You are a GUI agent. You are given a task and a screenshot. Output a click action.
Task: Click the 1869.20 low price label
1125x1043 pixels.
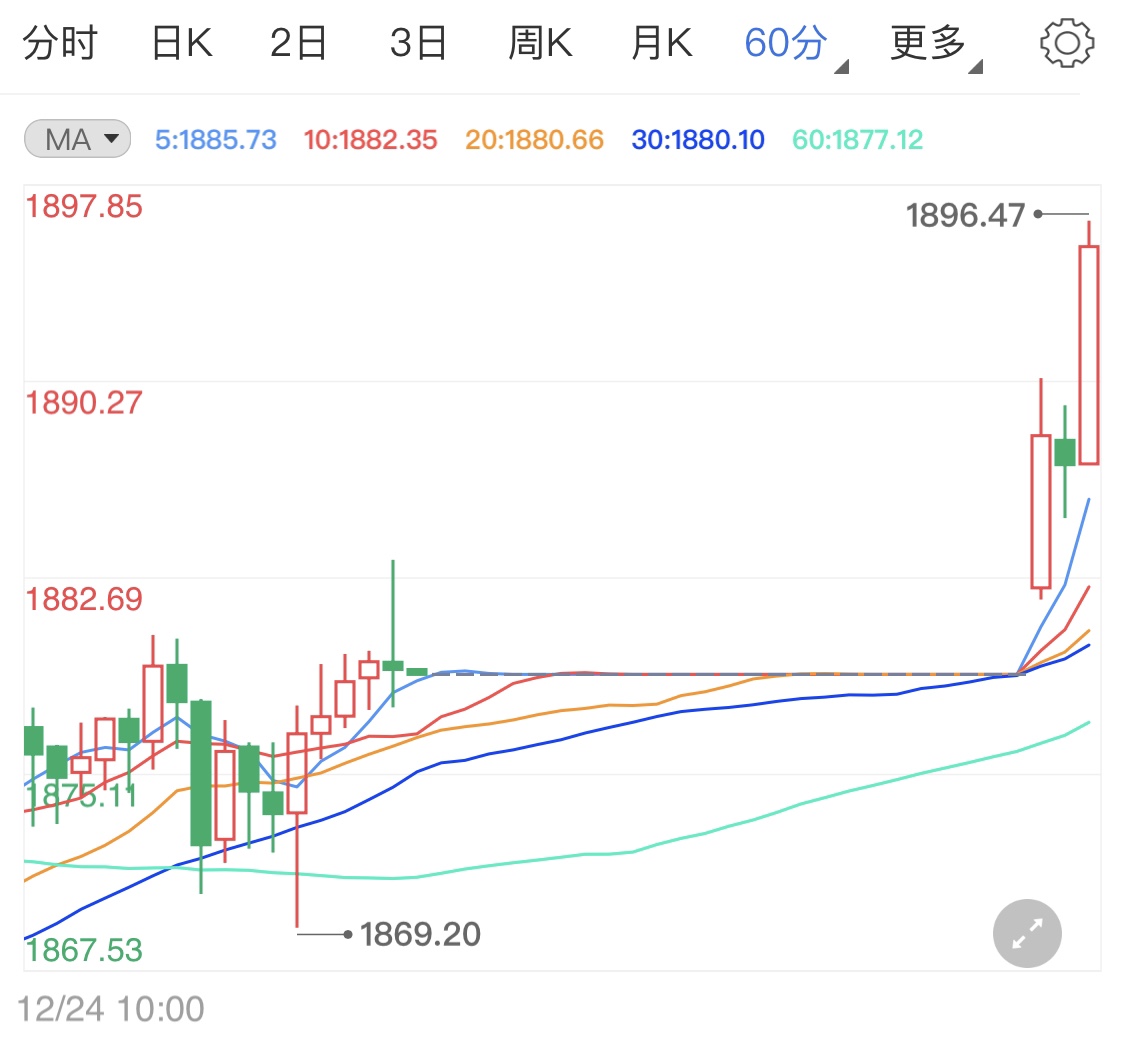420,934
